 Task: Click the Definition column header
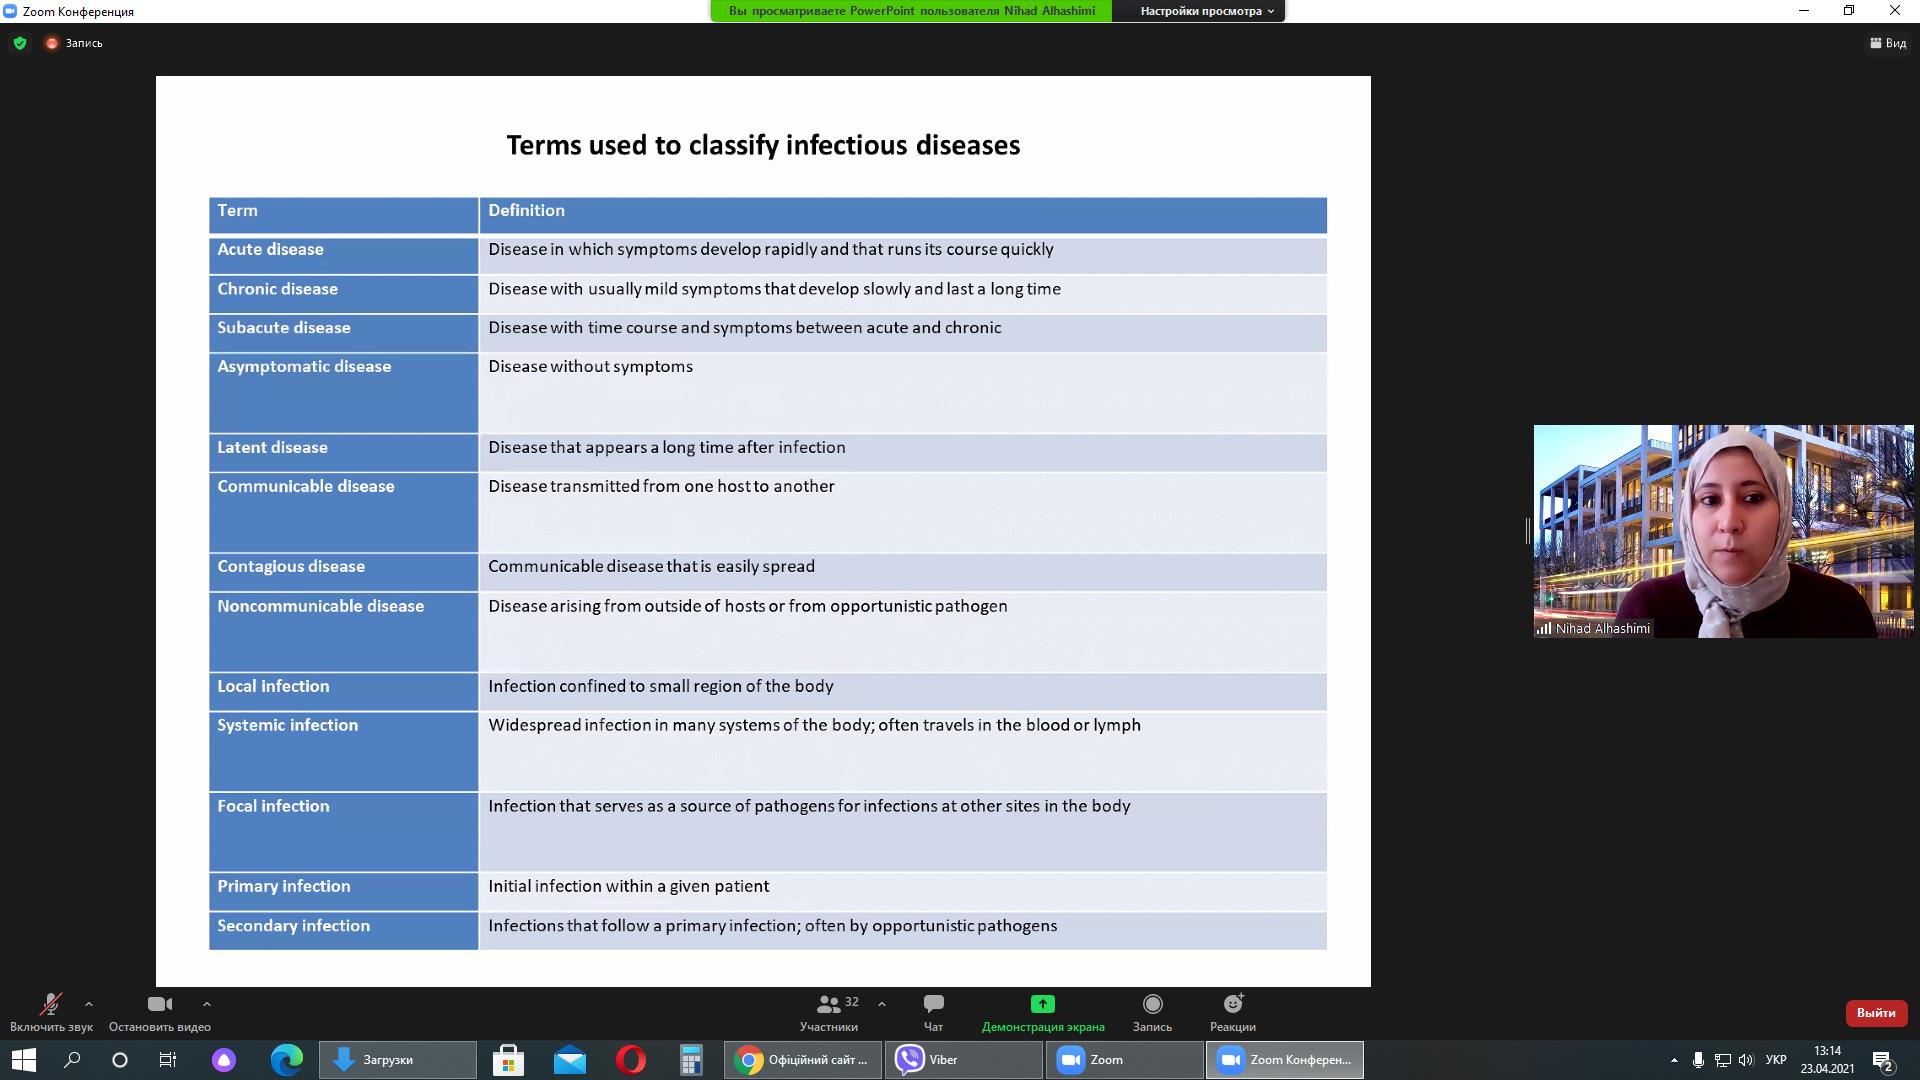(903, 216)
